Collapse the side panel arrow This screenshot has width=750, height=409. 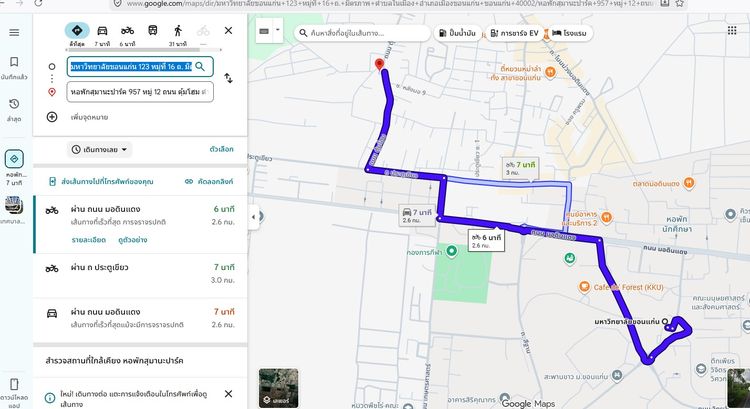pos(254,217)
